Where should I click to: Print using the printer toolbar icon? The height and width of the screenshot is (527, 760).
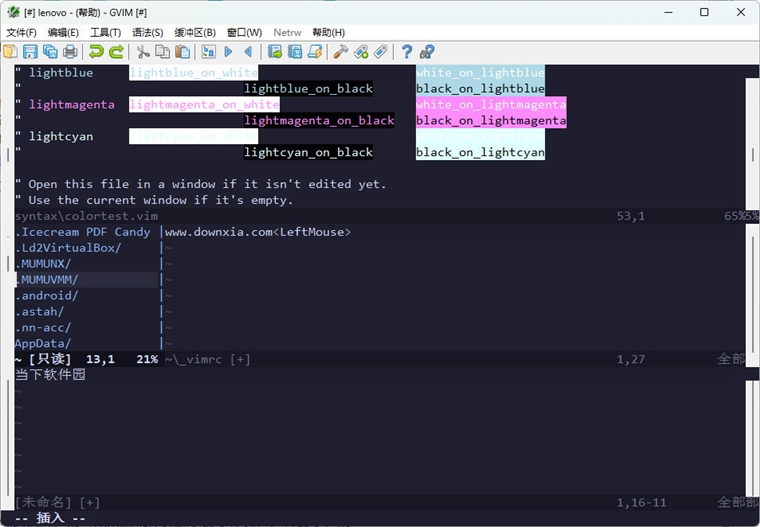[x=70, y=51]
